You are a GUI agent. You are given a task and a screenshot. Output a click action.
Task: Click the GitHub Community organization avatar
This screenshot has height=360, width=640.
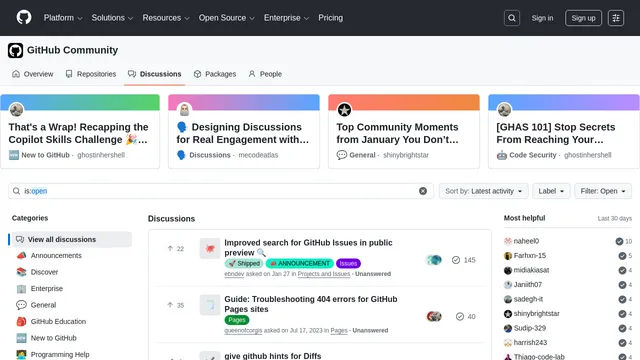(15, 50)
